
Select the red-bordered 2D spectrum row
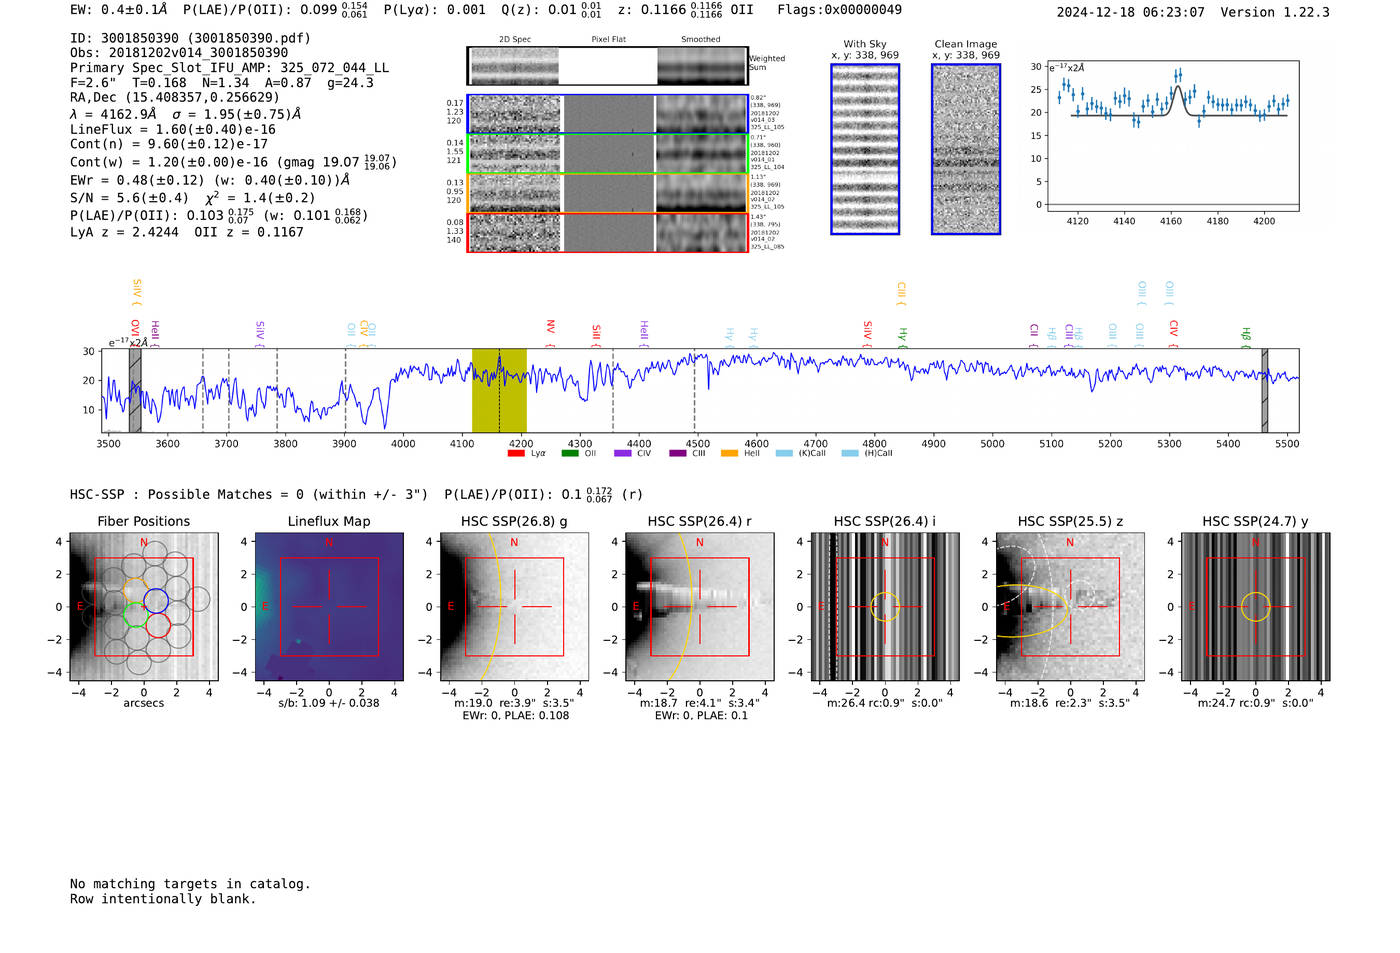point(608,232)
